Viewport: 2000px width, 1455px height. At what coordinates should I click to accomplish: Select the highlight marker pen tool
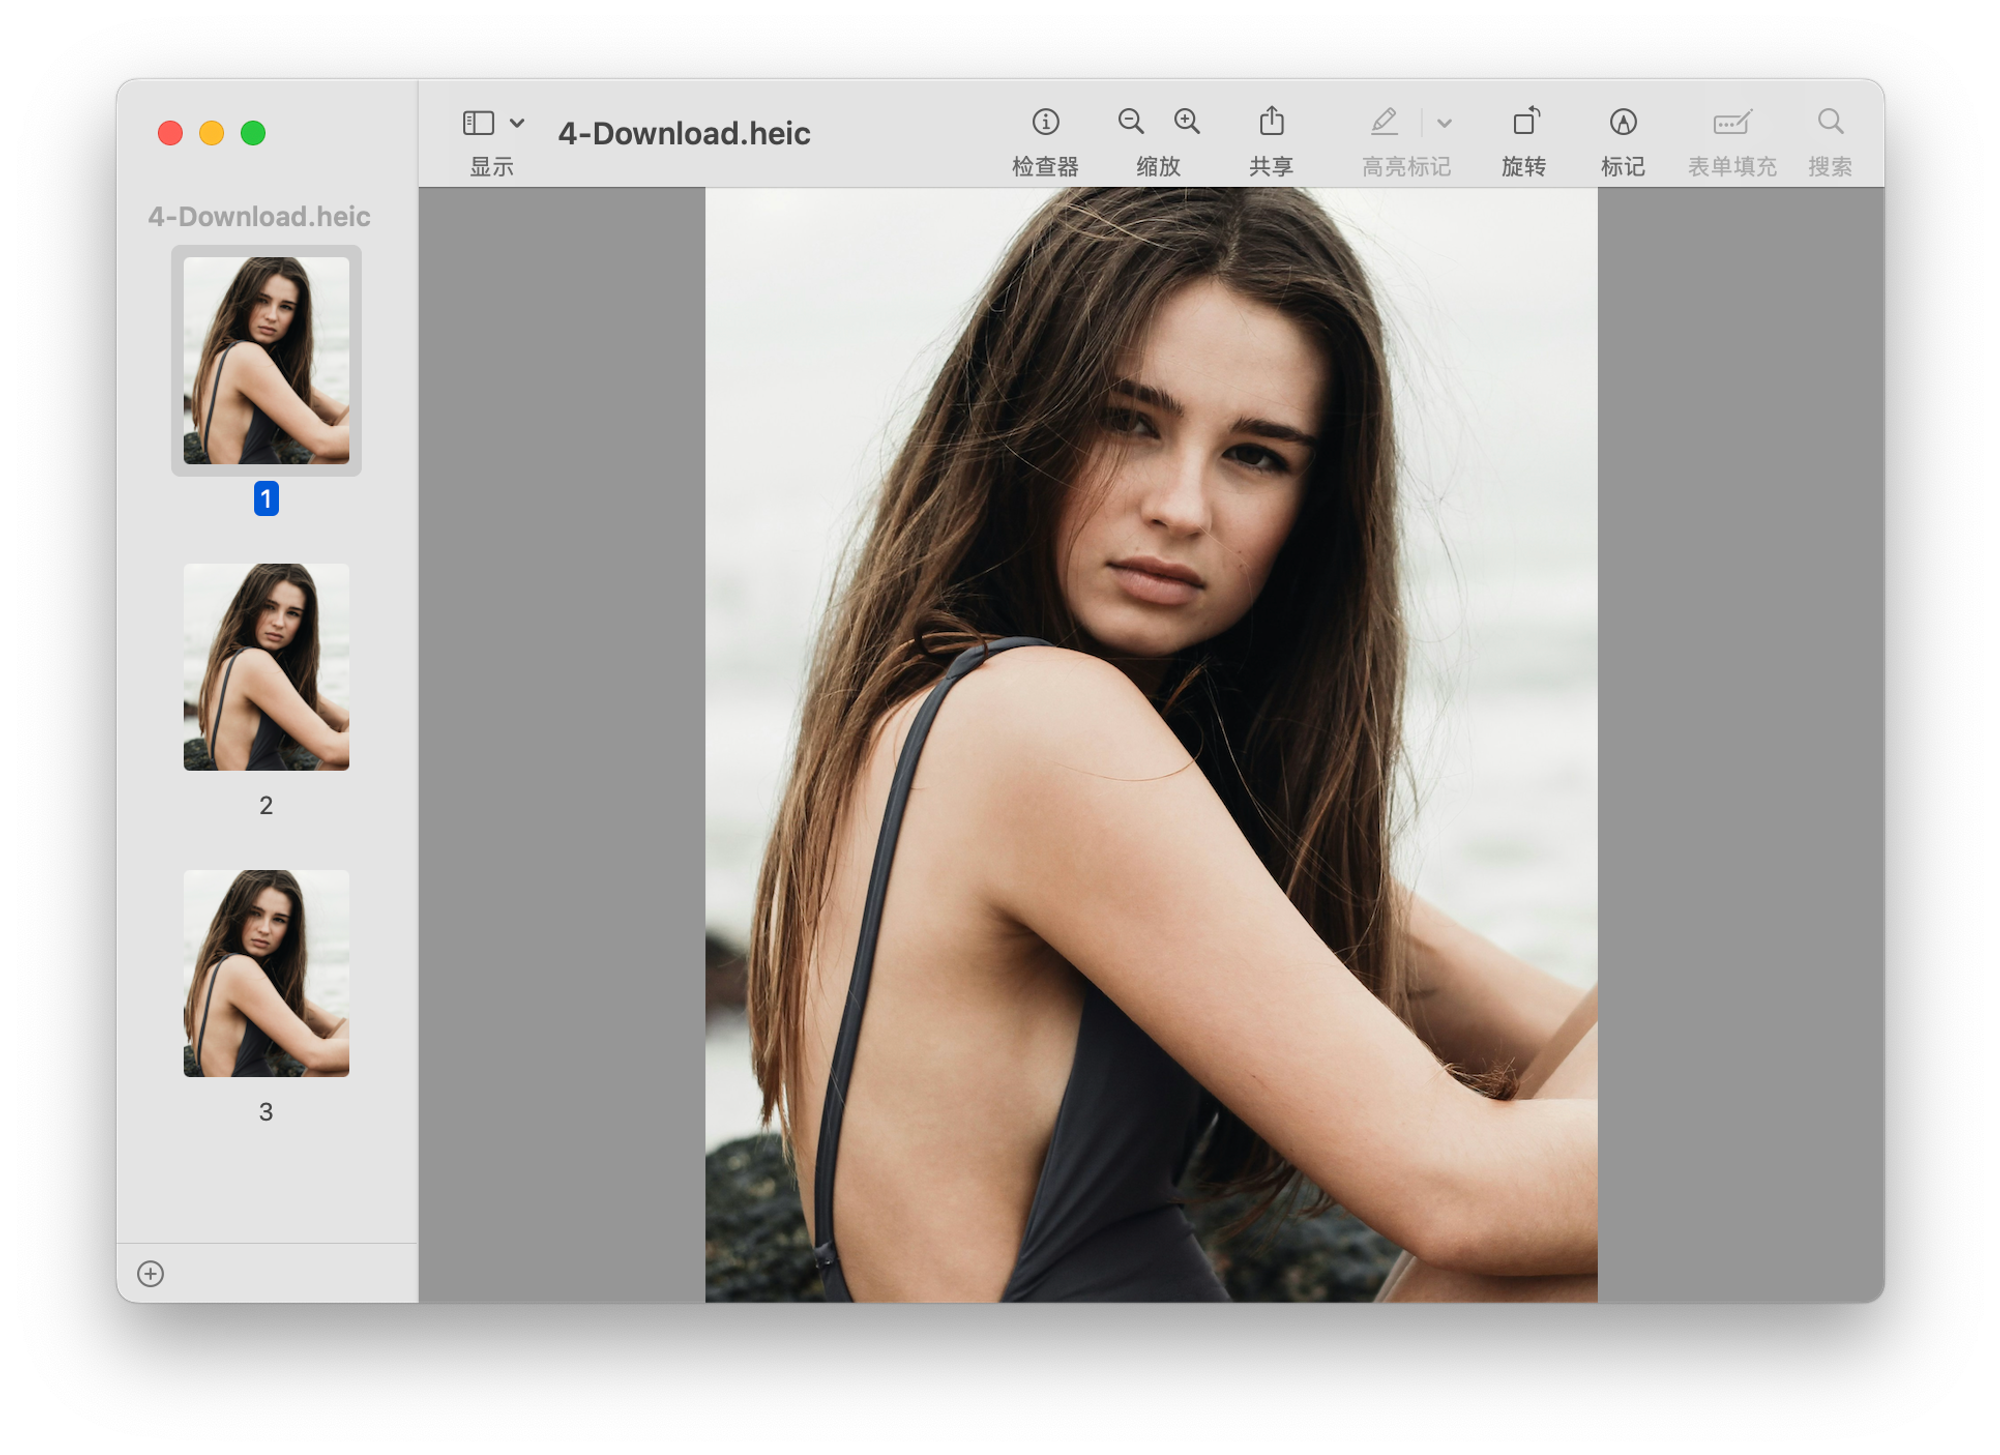pos(1384,122)
